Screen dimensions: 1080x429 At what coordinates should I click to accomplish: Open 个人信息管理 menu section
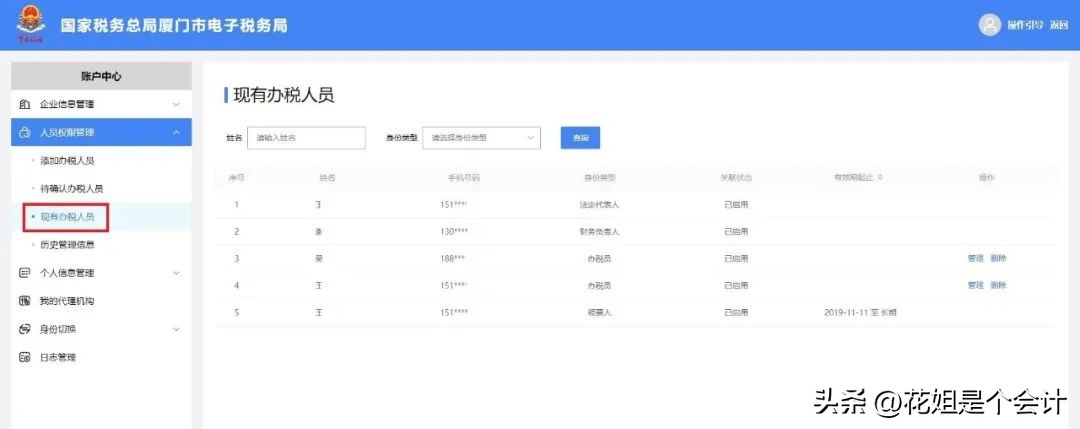click(102, 273)
